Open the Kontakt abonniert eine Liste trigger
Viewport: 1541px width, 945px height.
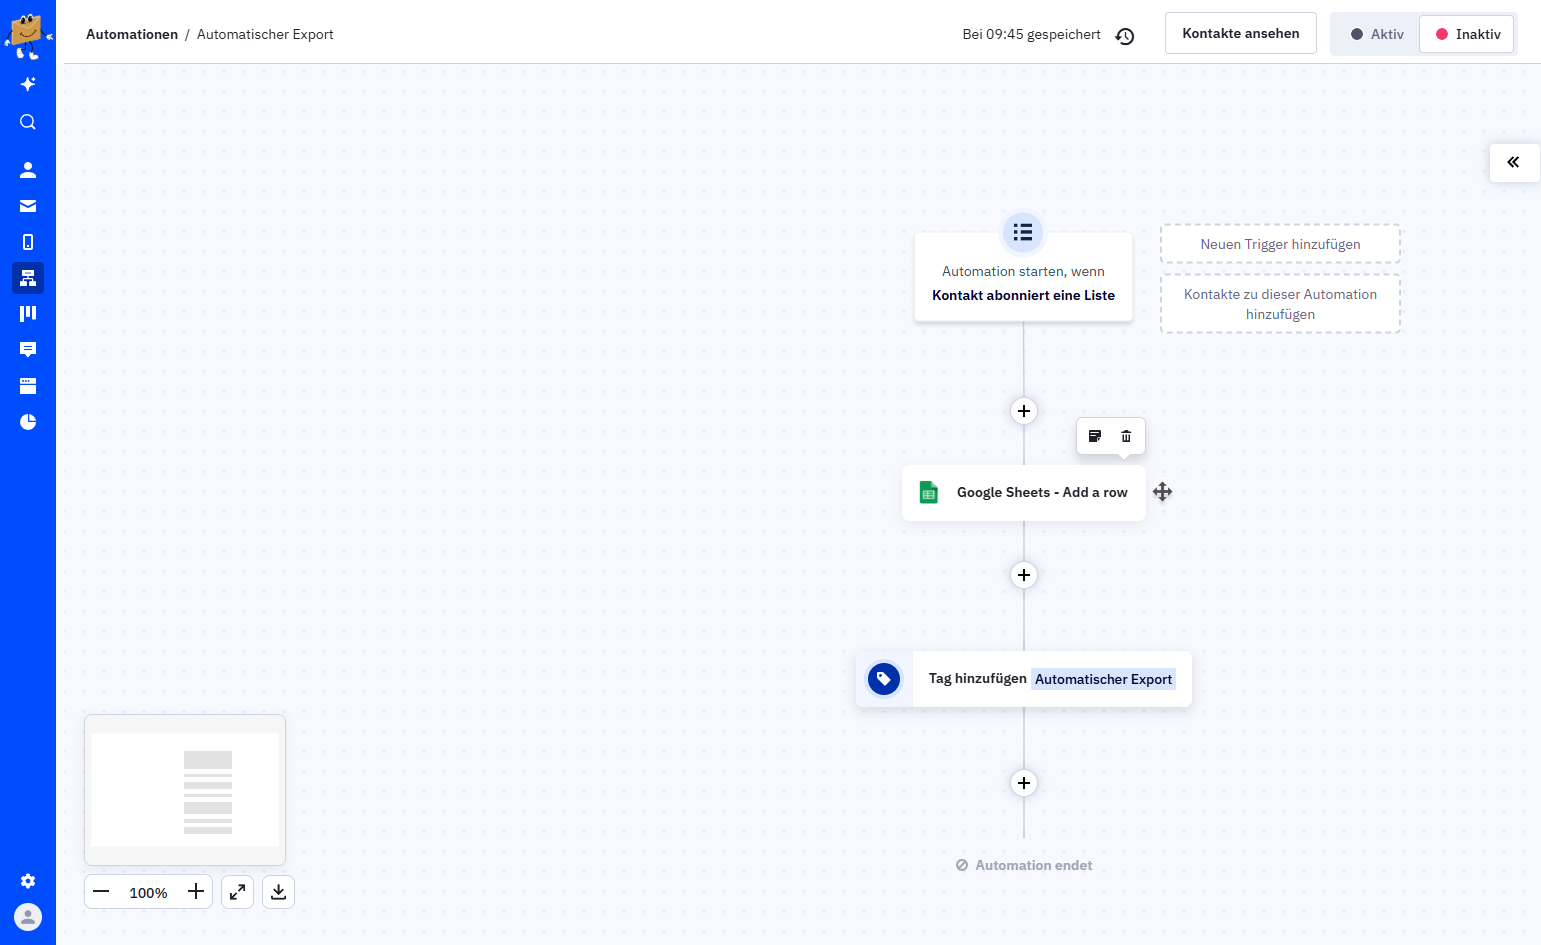[x=1023, y=278]
